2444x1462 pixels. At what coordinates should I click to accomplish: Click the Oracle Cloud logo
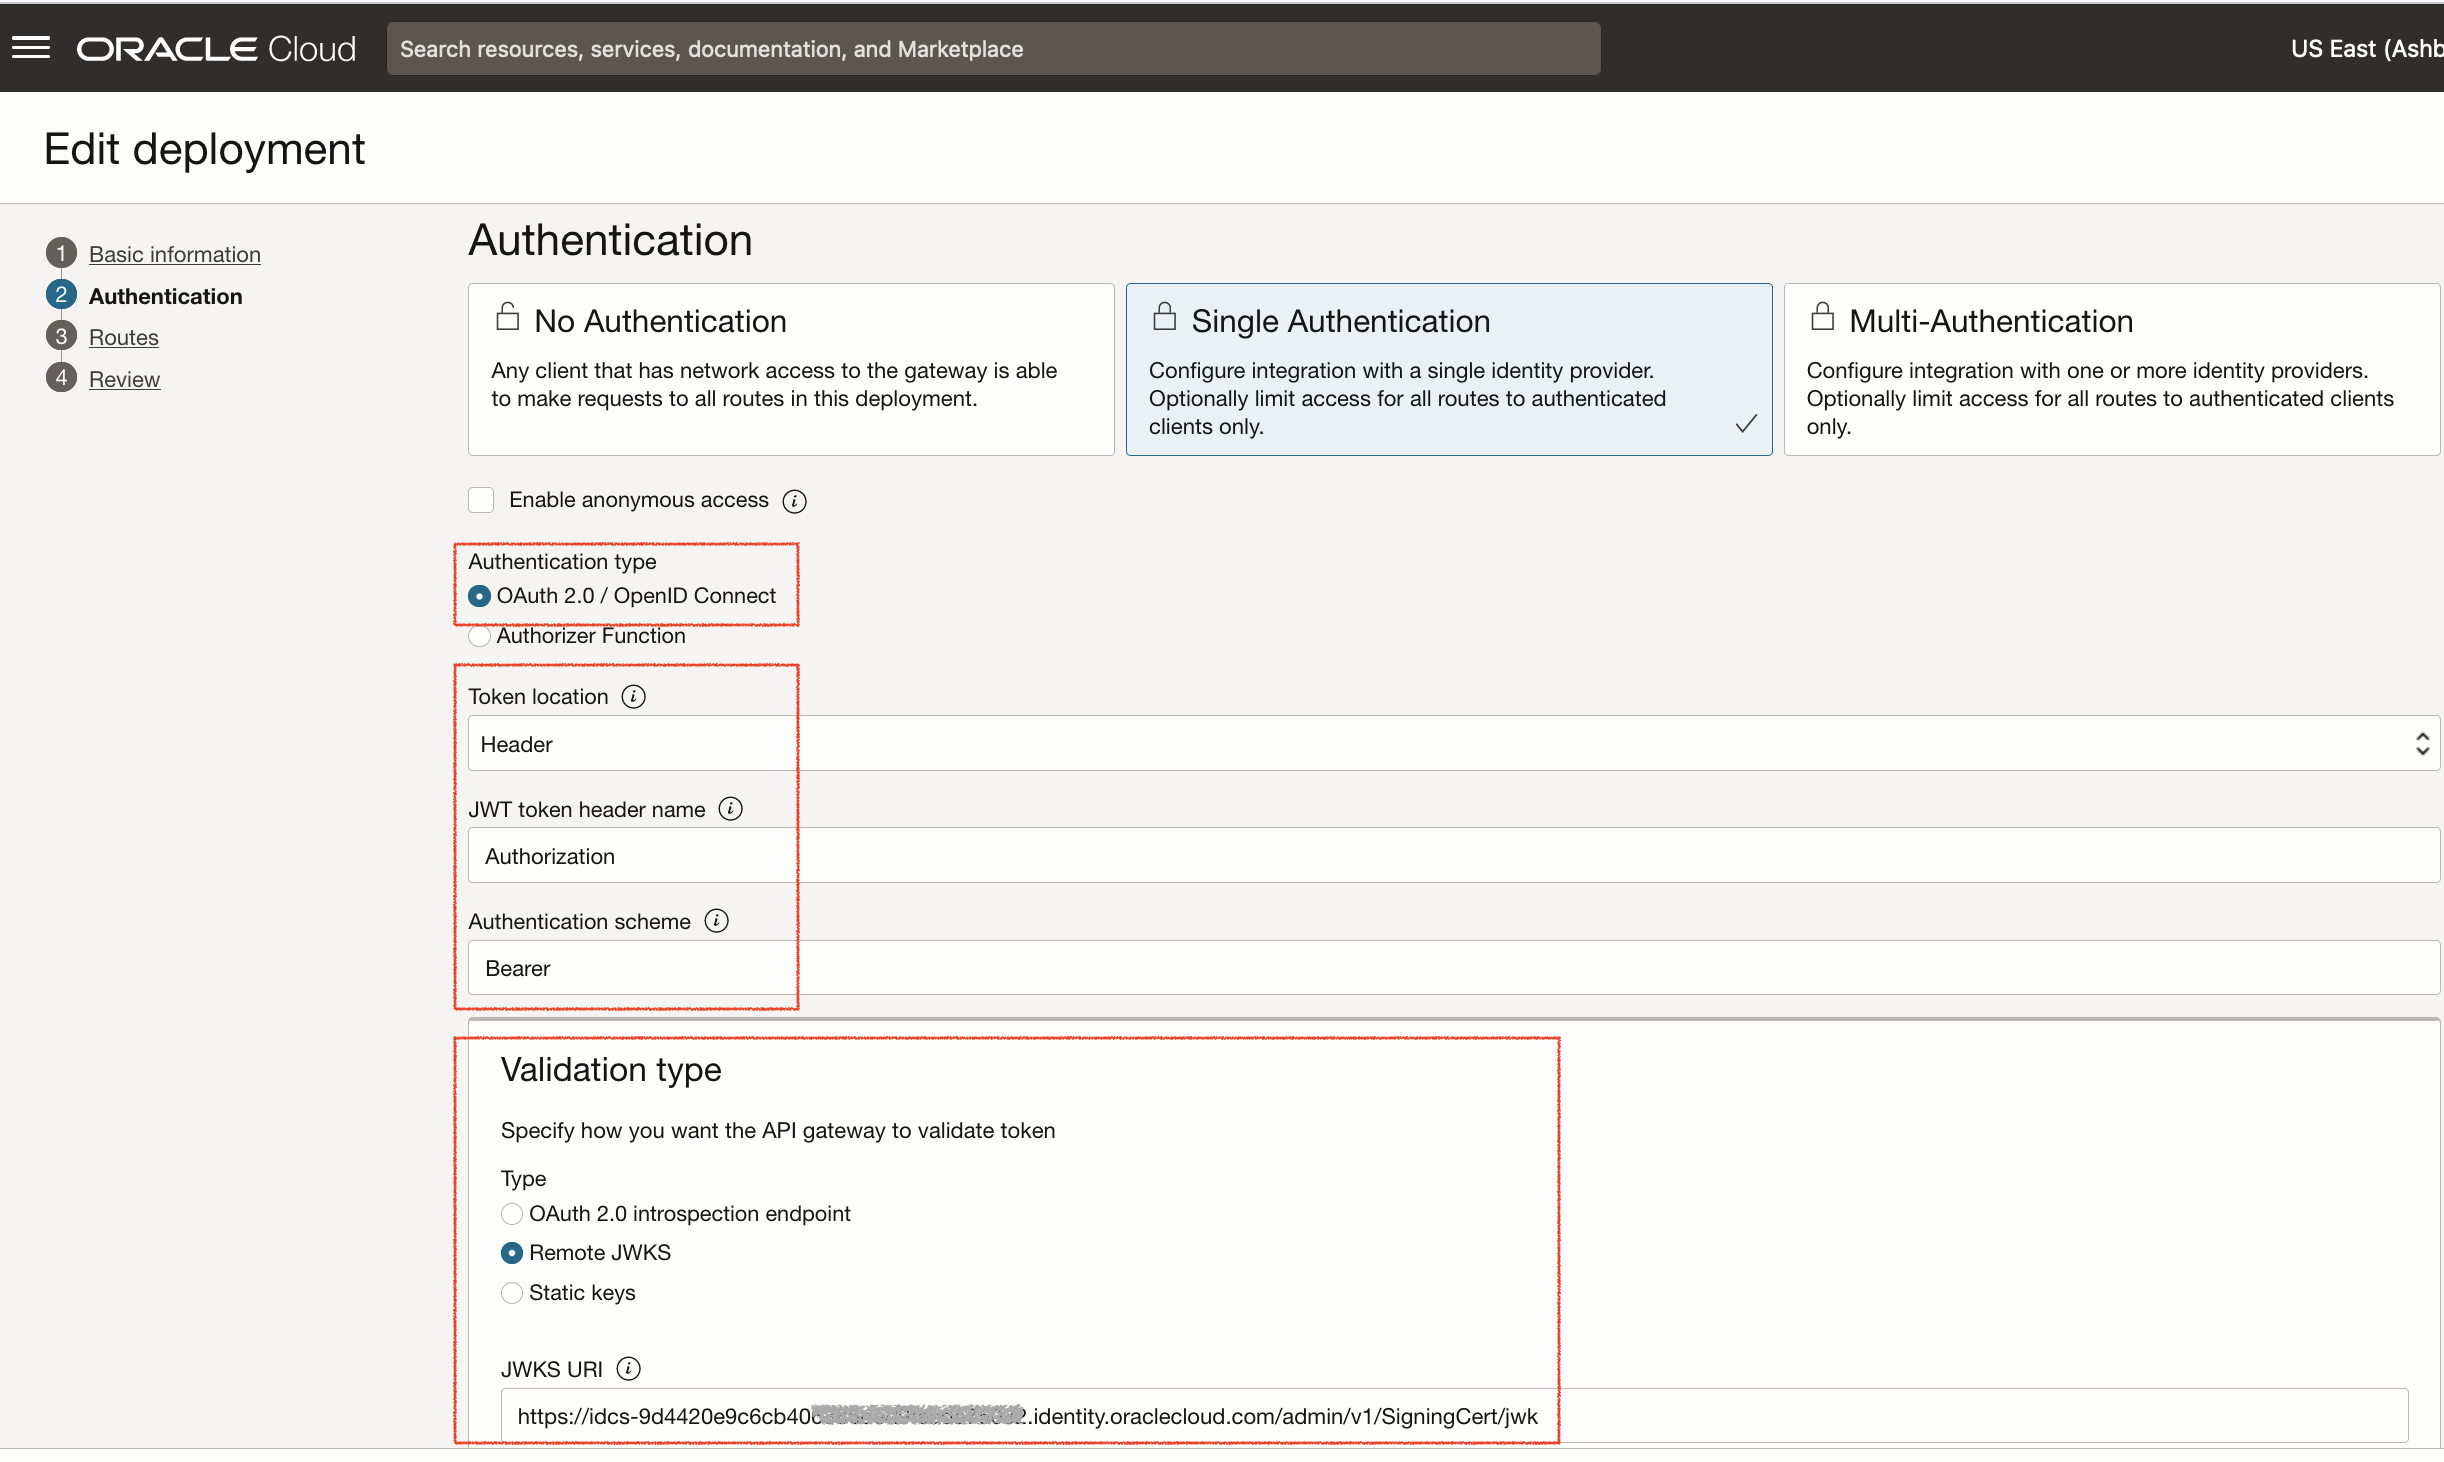[x=216, y=49]
